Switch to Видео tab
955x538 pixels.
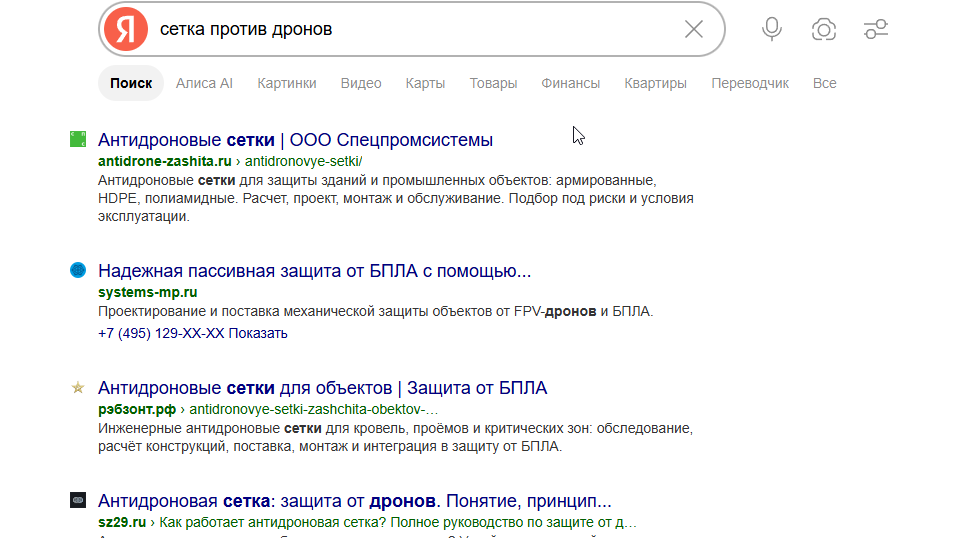(361, 83)
